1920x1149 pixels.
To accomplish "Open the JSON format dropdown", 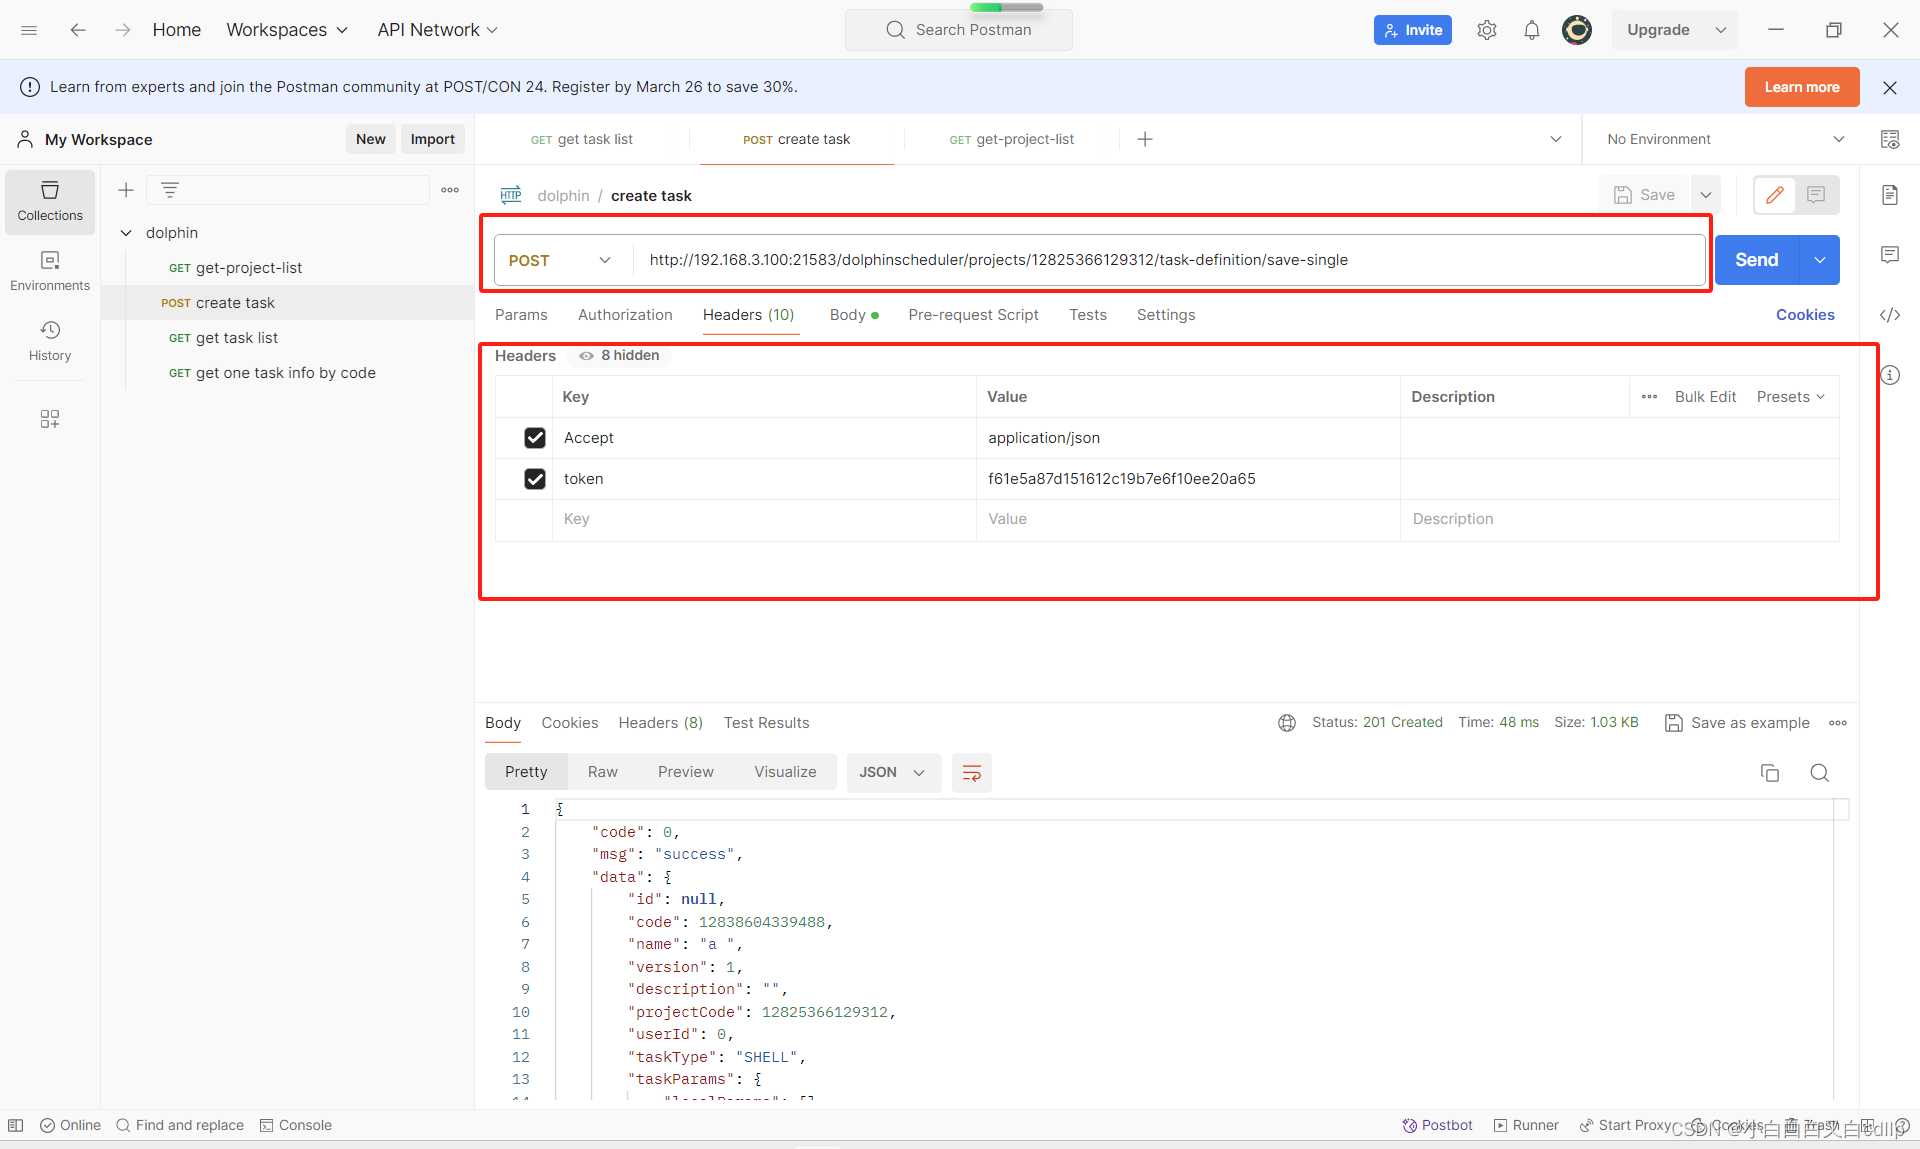I will click(893, 773).
